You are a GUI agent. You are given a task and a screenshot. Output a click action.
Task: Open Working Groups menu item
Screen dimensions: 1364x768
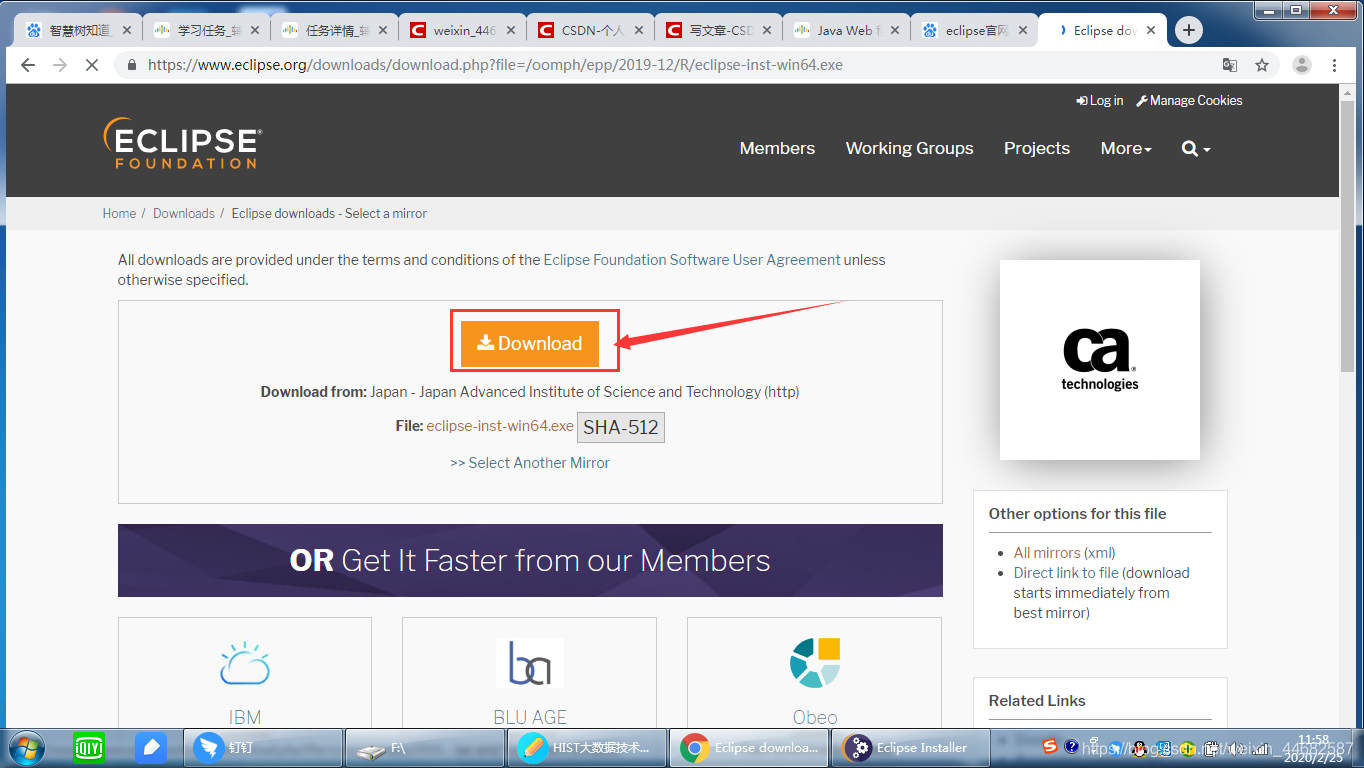click(x=909, y=148)
